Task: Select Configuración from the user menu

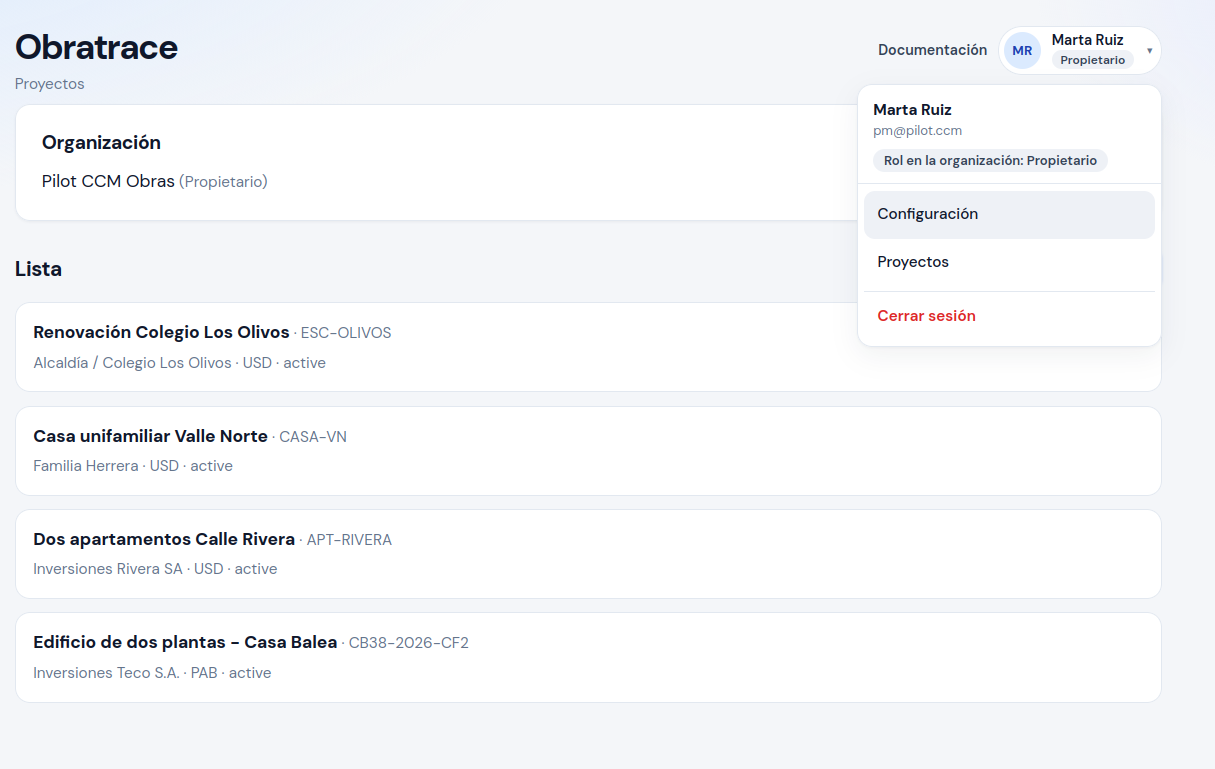Action: 1009,214
